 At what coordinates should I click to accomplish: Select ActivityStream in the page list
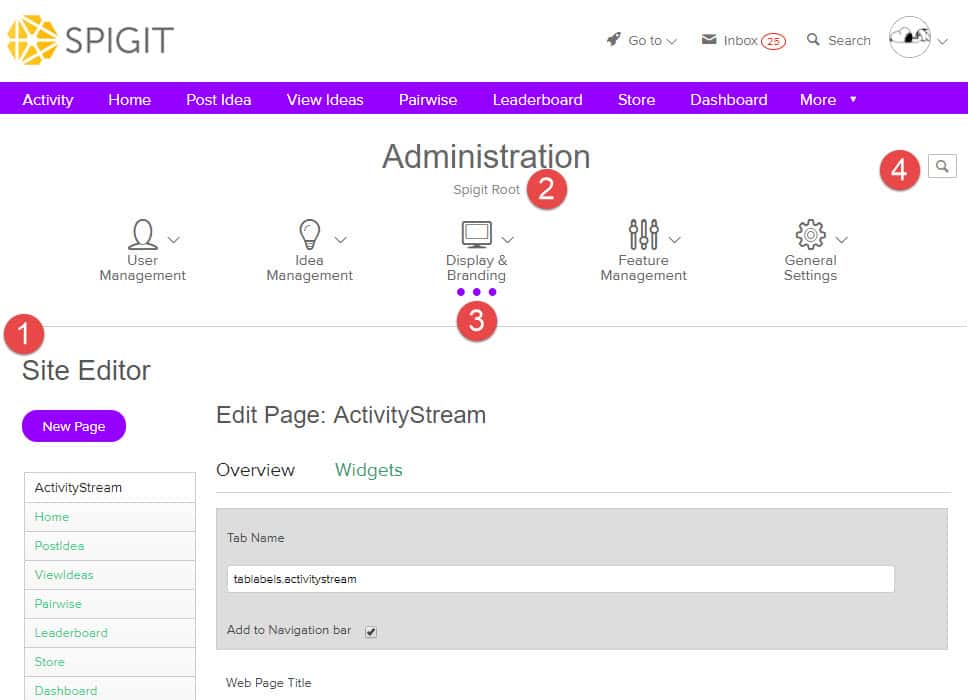click(x=110, y=488)
